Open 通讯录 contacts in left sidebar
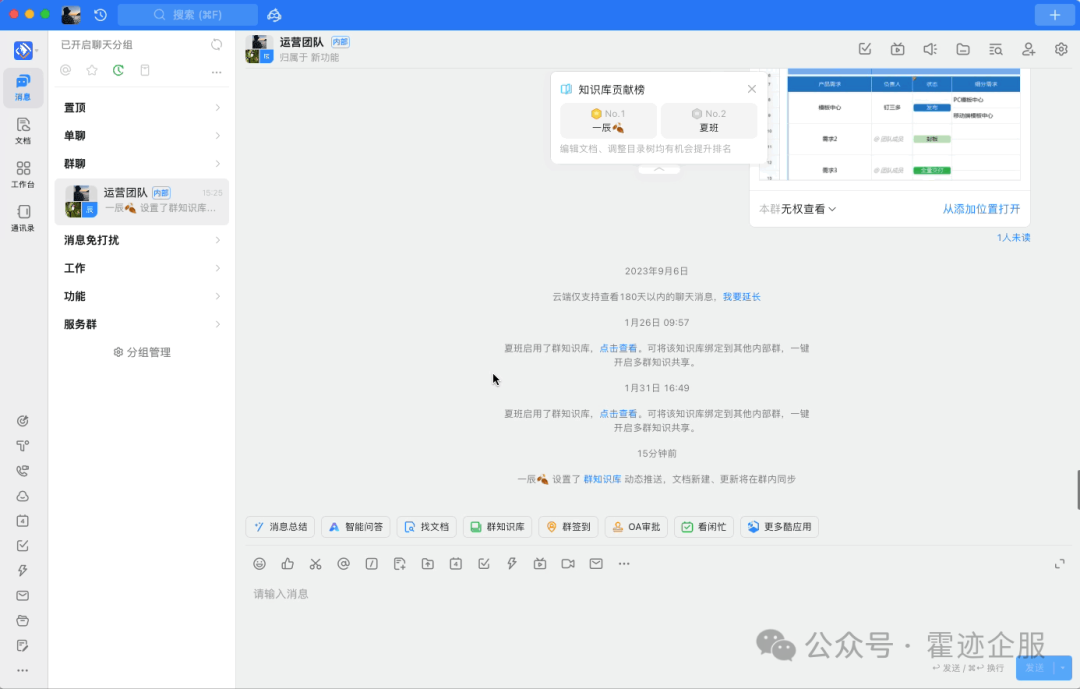 [23, 217]
